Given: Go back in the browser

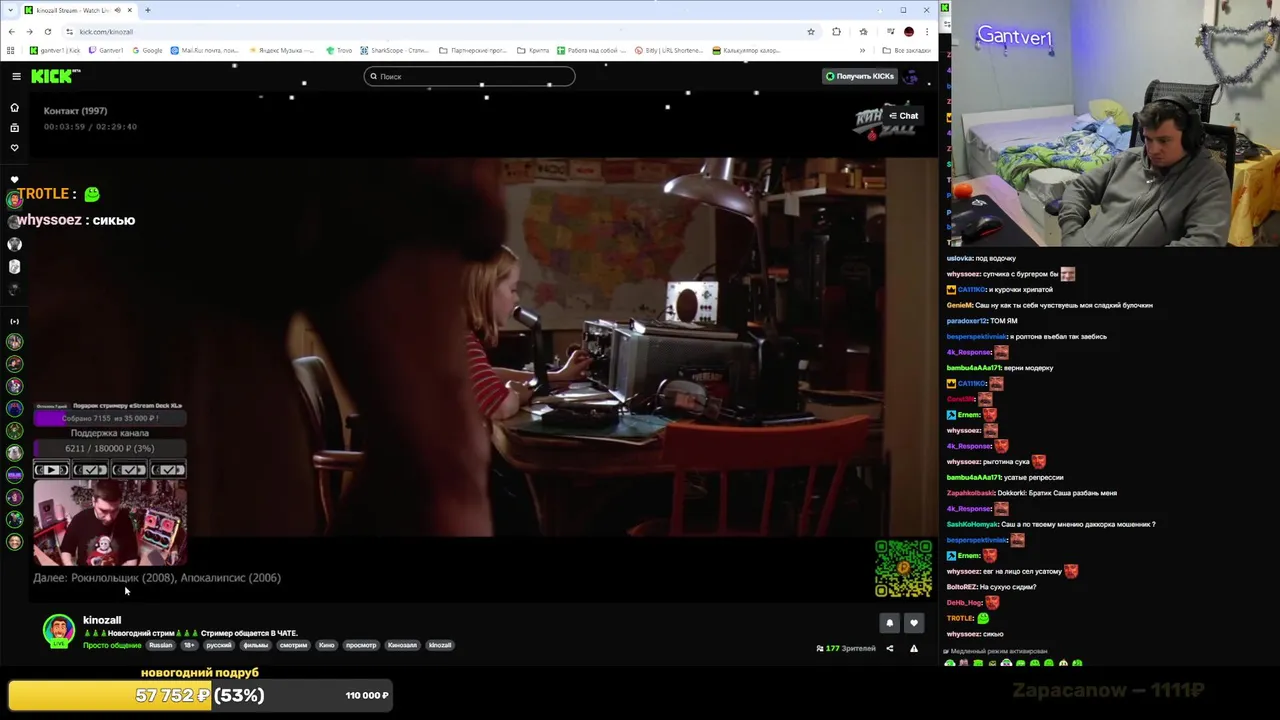Looking at the screenshot, I should coord(11,31).
